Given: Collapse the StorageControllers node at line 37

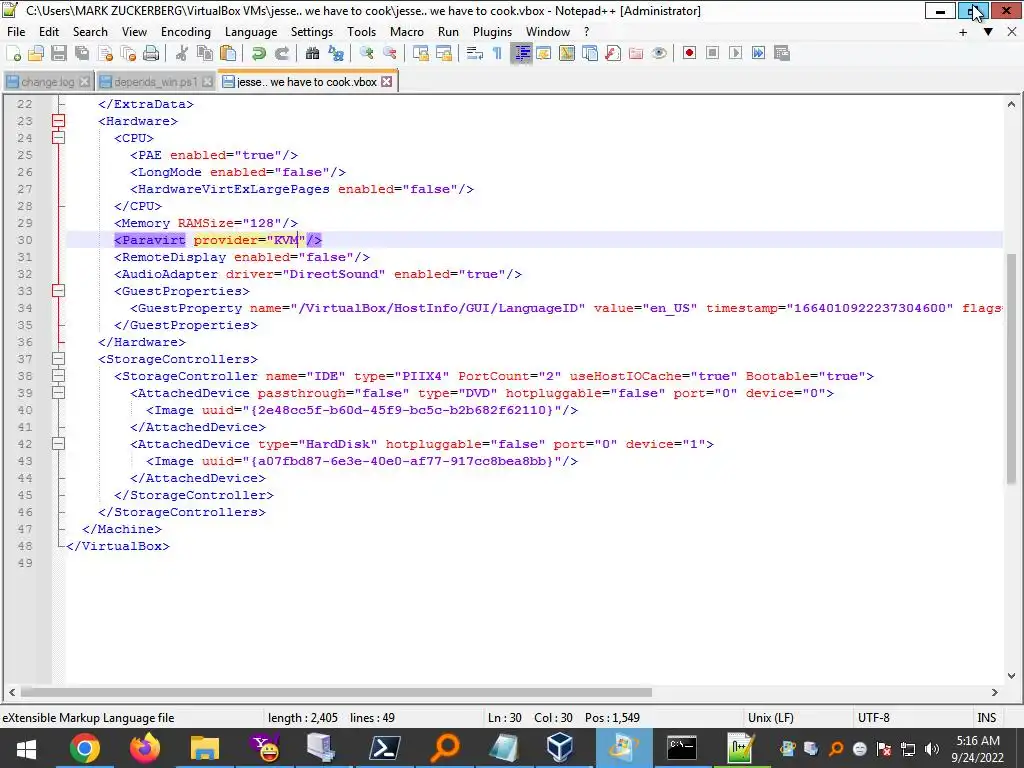Looking at the screenshot, I should point(58,359).
